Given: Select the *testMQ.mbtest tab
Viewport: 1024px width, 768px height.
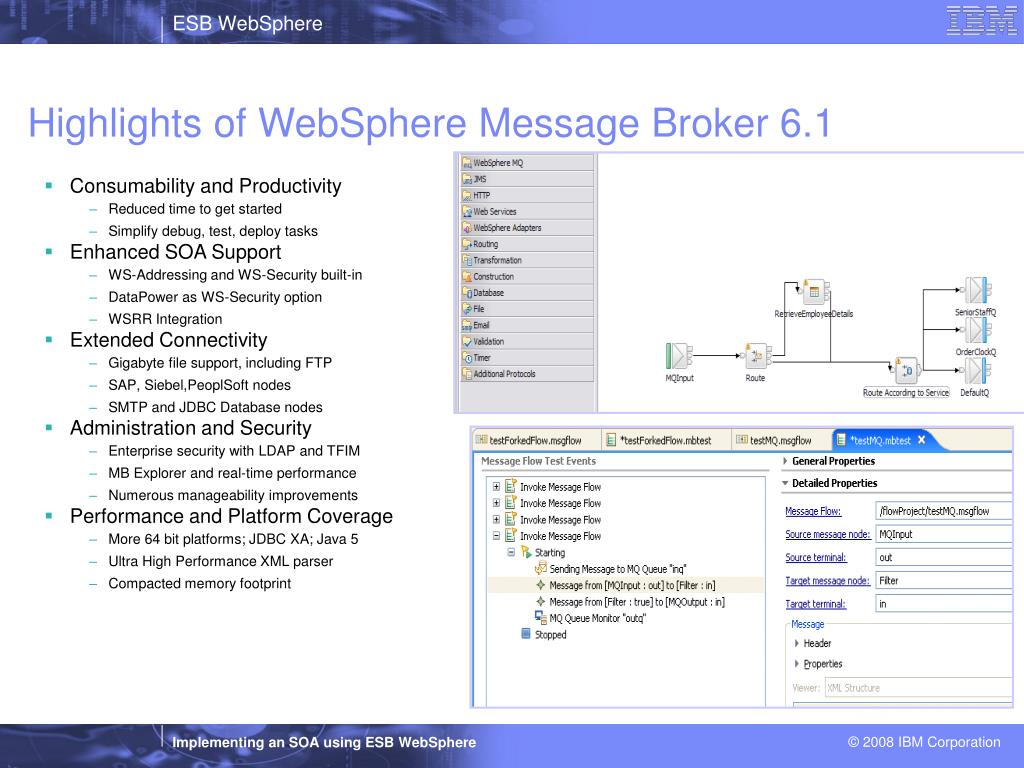Looking at the screenshot, I should (x=880, y=440).
